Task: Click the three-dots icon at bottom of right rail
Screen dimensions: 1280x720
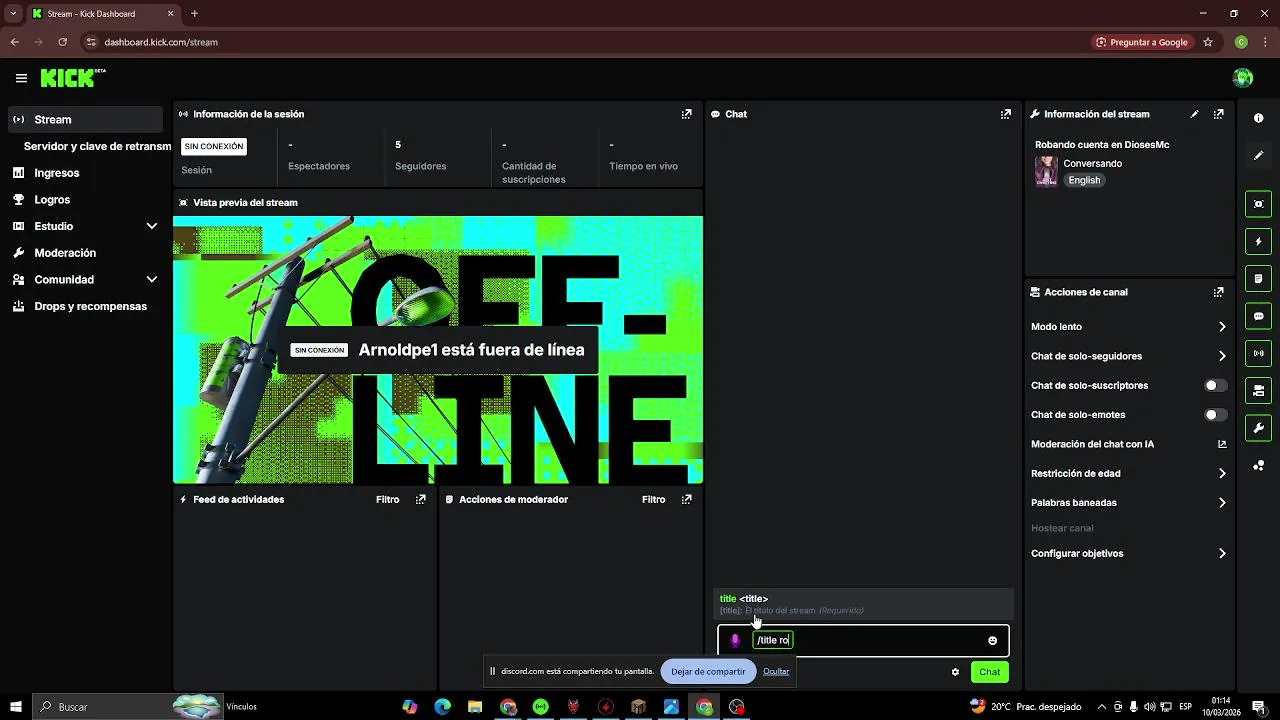Action: coord(1258,465)
